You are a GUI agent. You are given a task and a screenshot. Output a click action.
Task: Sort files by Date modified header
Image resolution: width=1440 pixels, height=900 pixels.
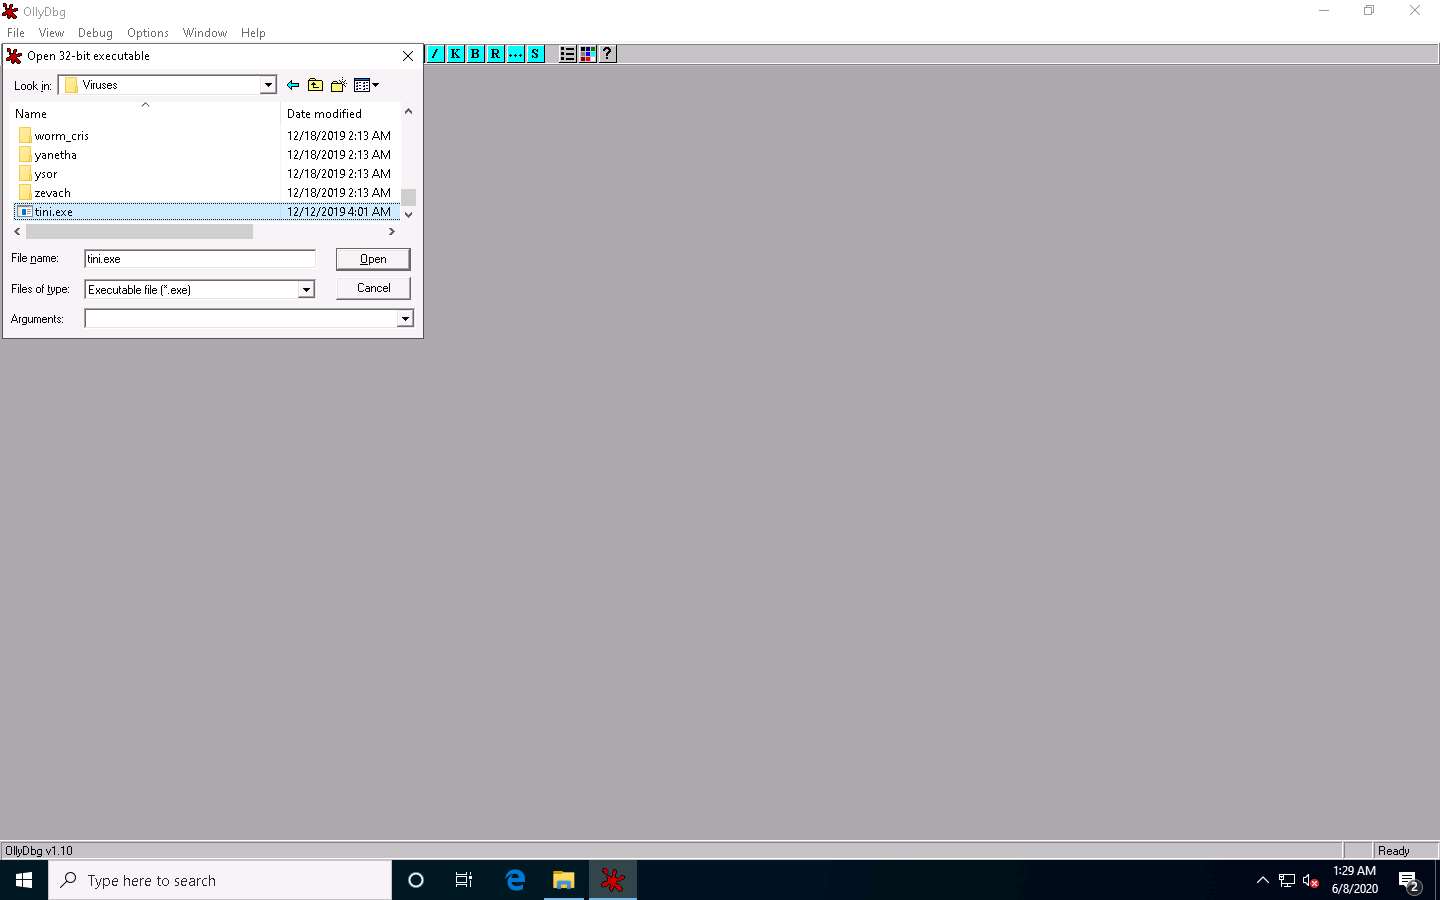point(340,113)
